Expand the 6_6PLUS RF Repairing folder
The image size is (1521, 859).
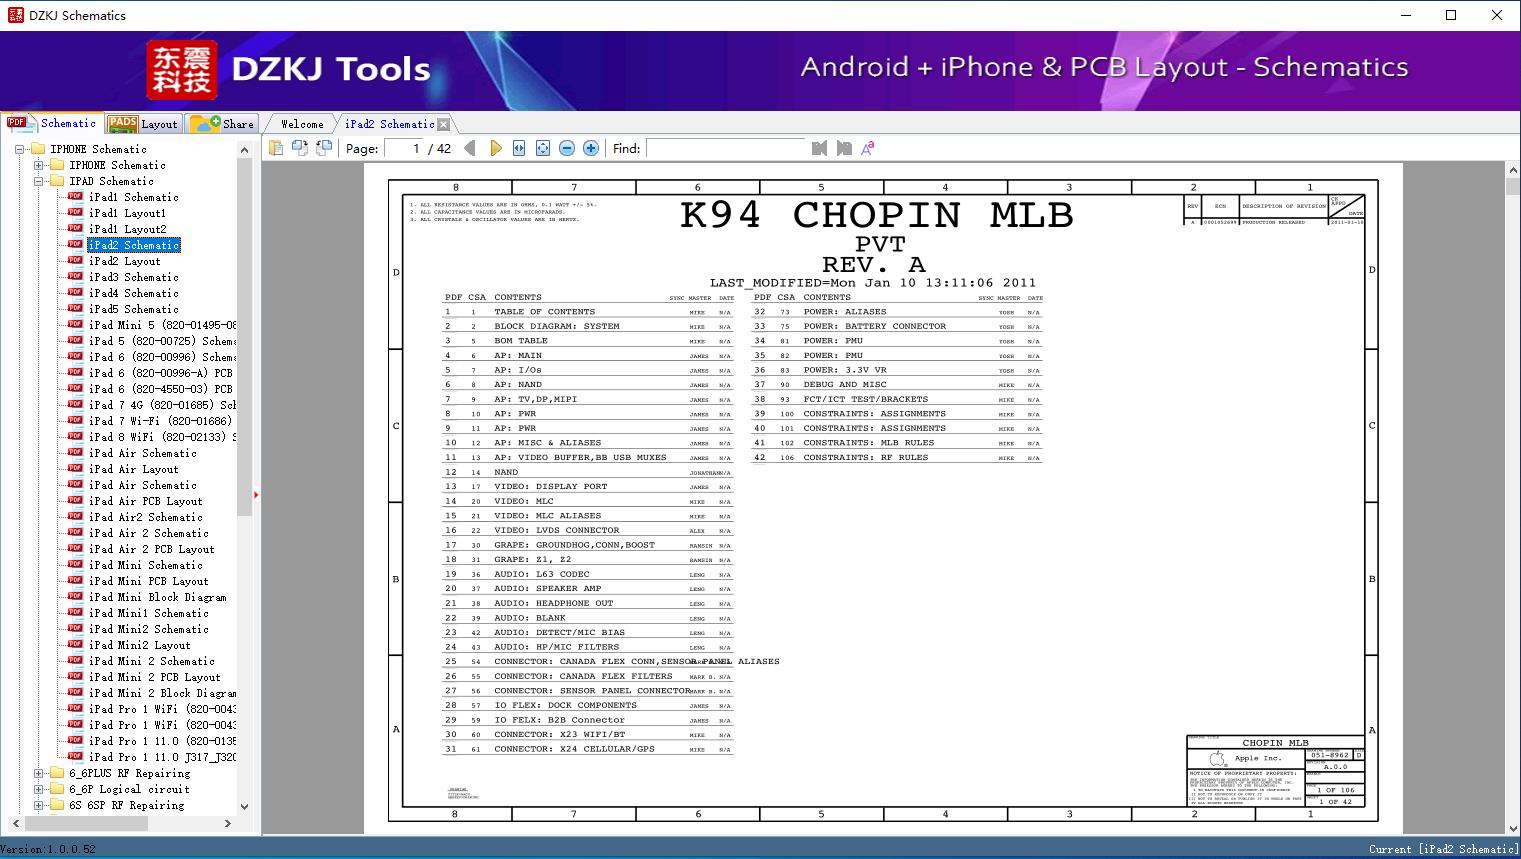point(38,773)
